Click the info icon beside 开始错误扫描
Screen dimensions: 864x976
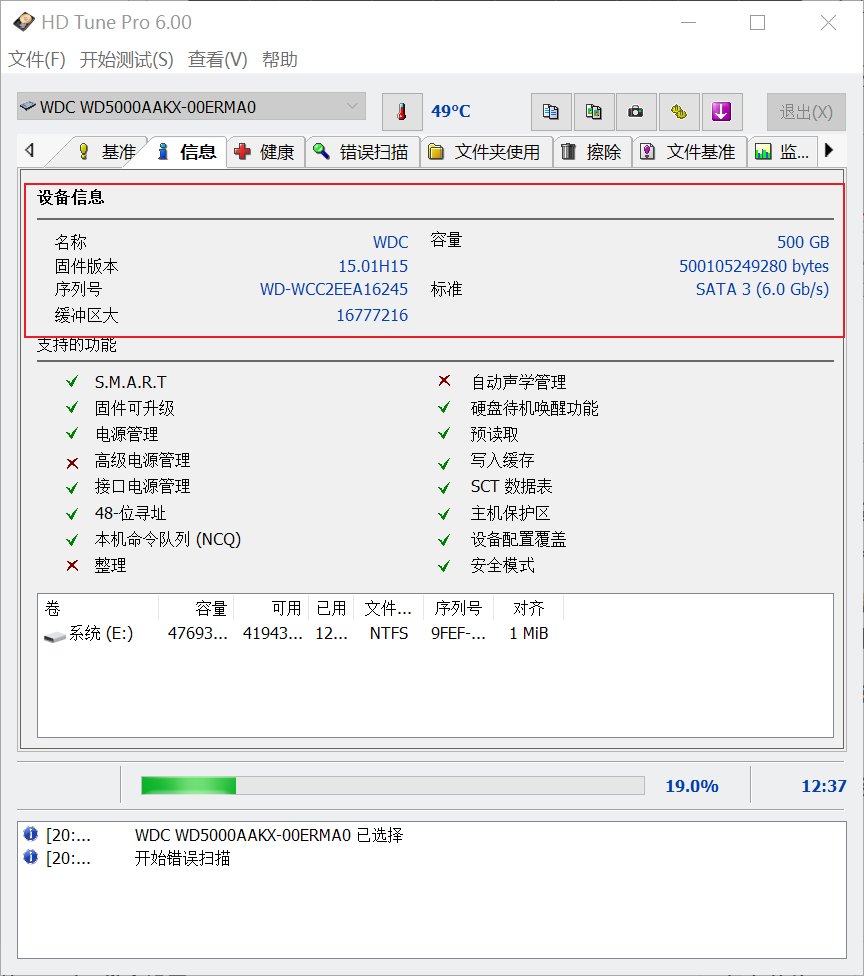click(x=31, y=857)
